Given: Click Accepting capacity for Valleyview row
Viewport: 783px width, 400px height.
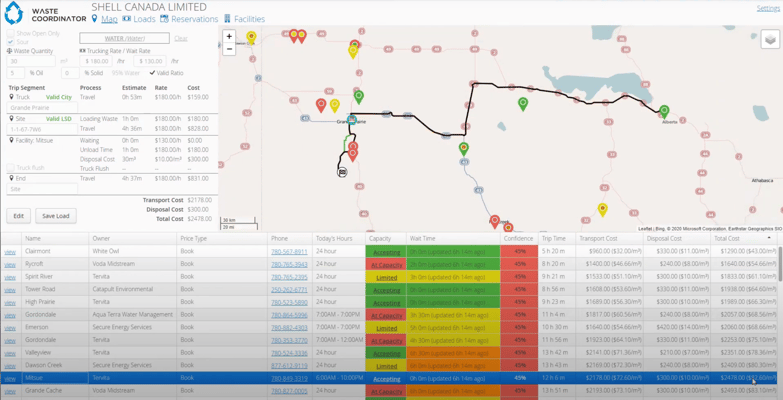Looking at the screenshot, I should click(x=387, y=353).
